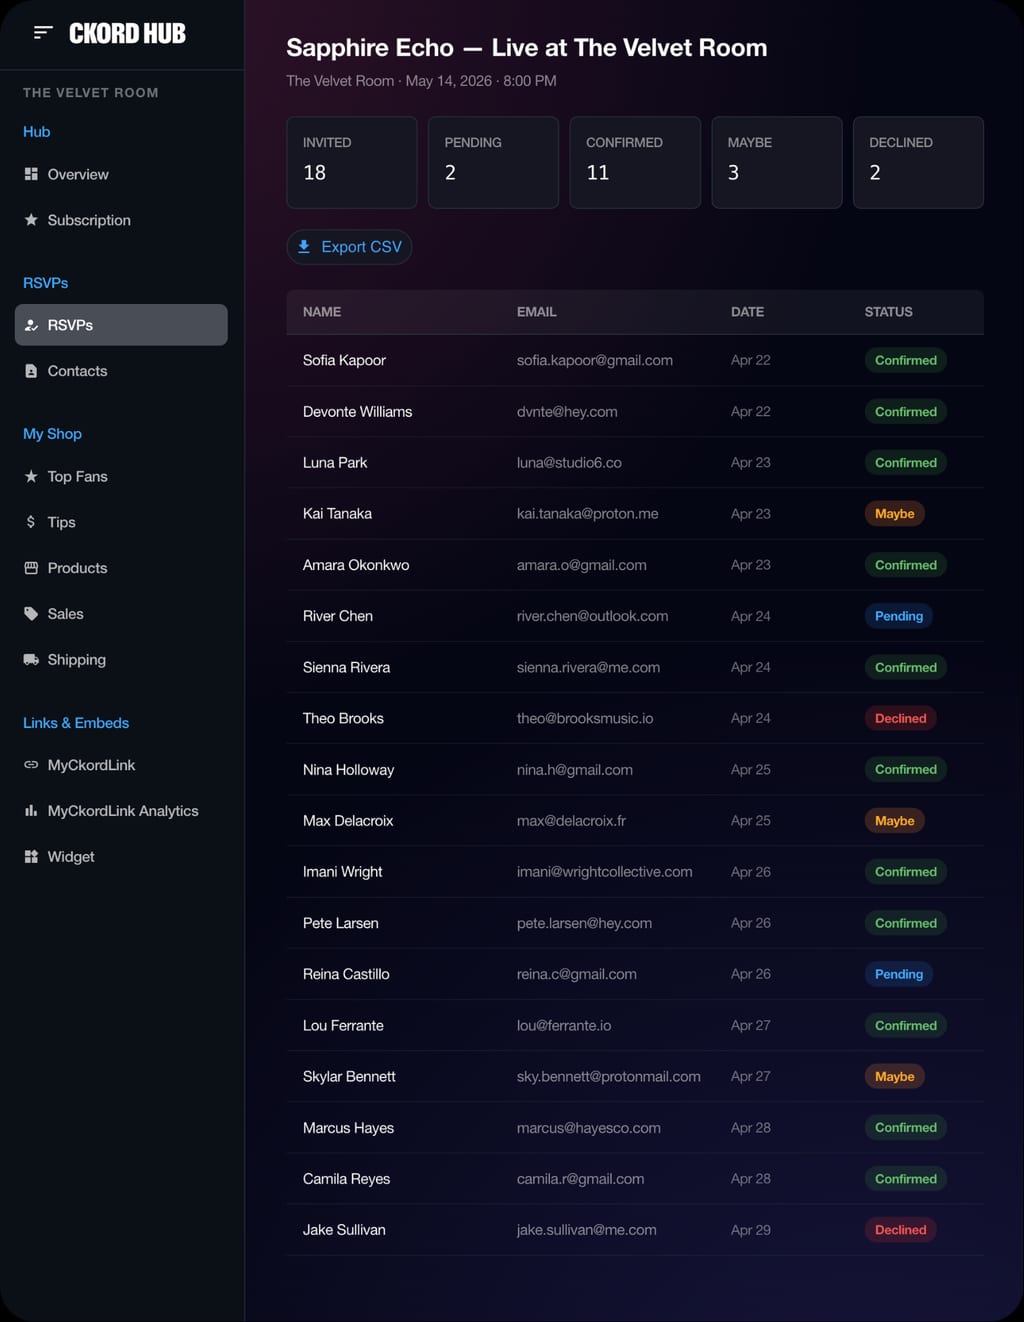This screenshot has width=1024, height=1322.
Task: Click the name Sienna Rivera
Action: [x=347, y=667]
